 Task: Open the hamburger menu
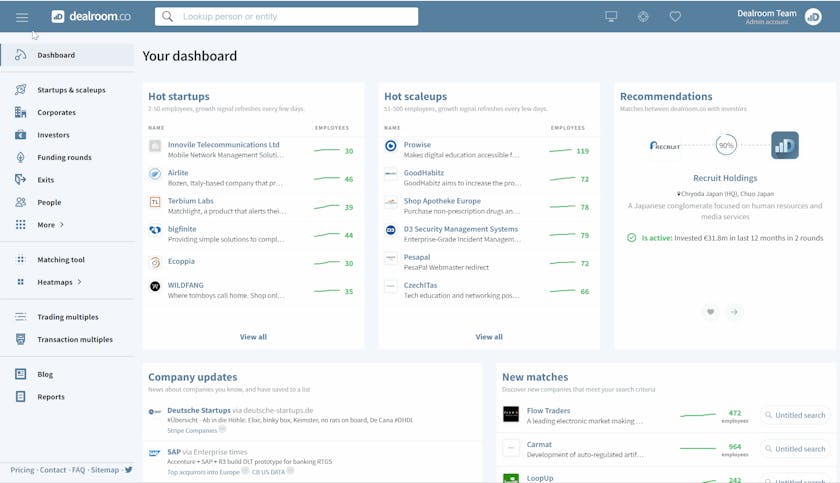pos(22,17)
